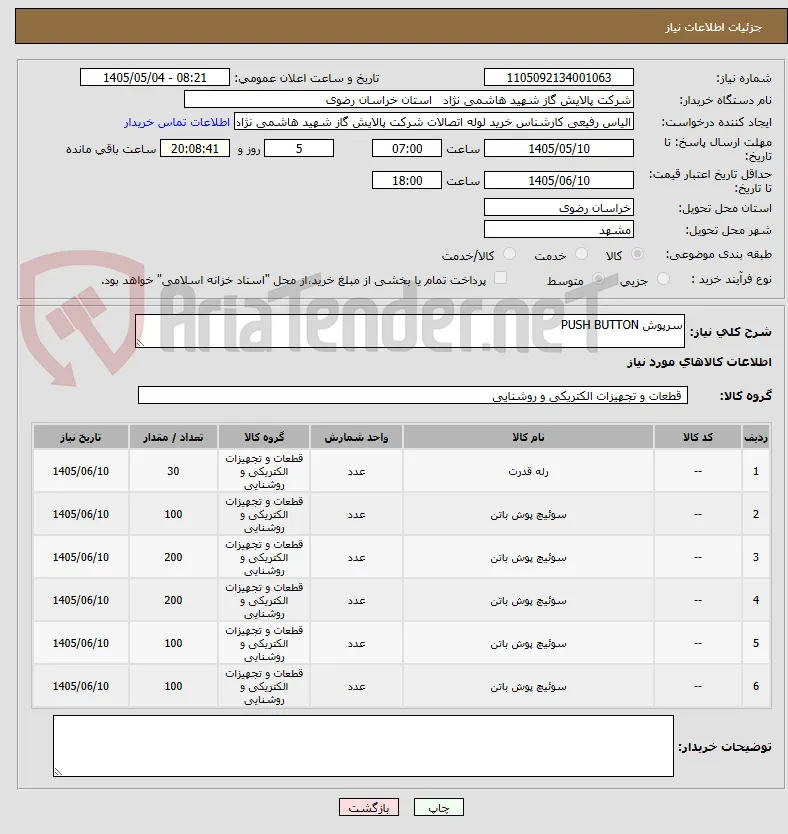Click the تاریخ نیاز column header
This screenshot has height=834, width=788.
tap(81, 437)
